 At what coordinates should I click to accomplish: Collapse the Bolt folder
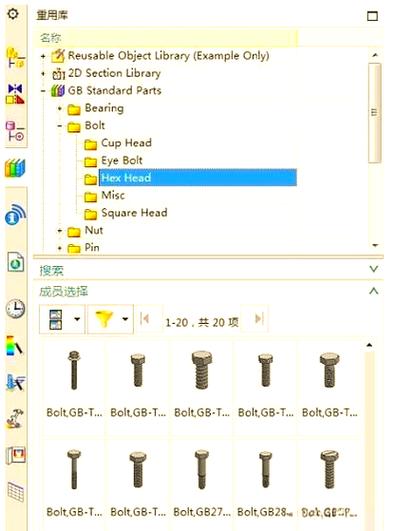(x=60, y=126)
